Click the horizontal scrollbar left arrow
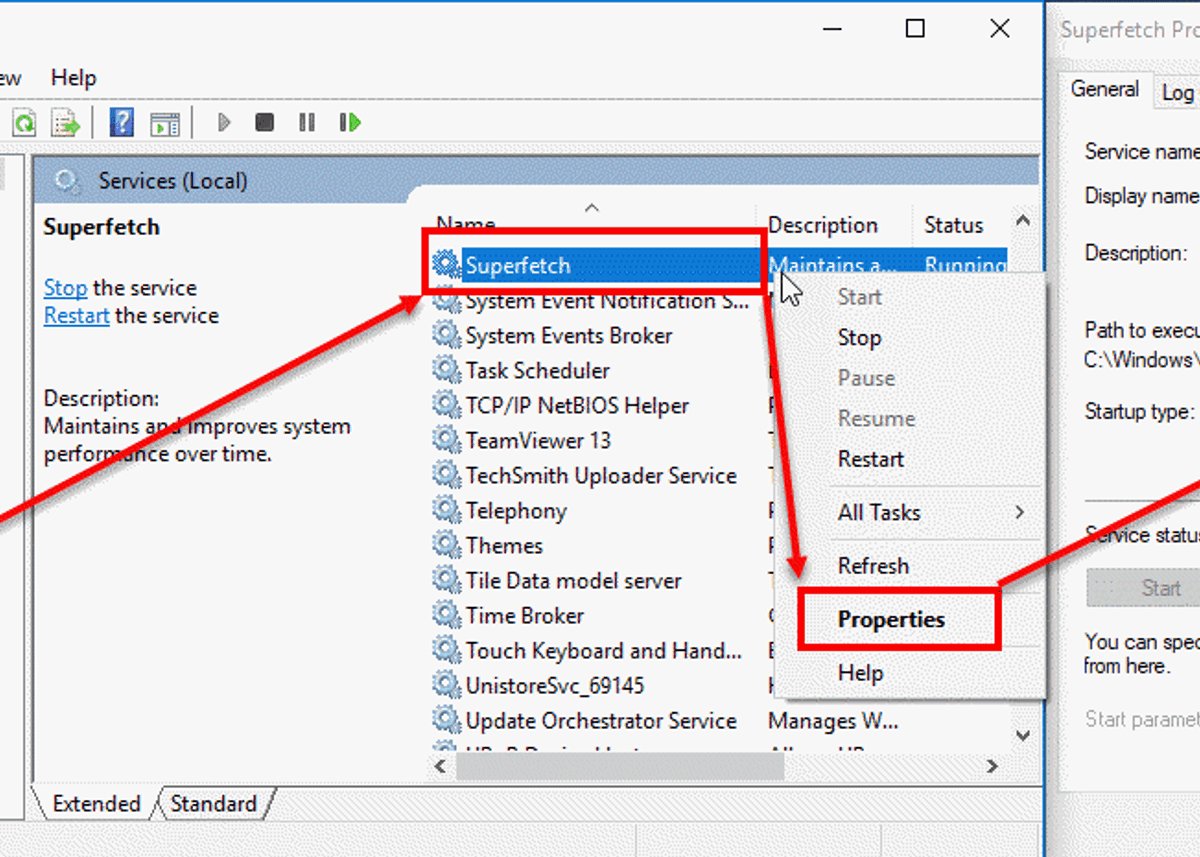 point(441,767)
